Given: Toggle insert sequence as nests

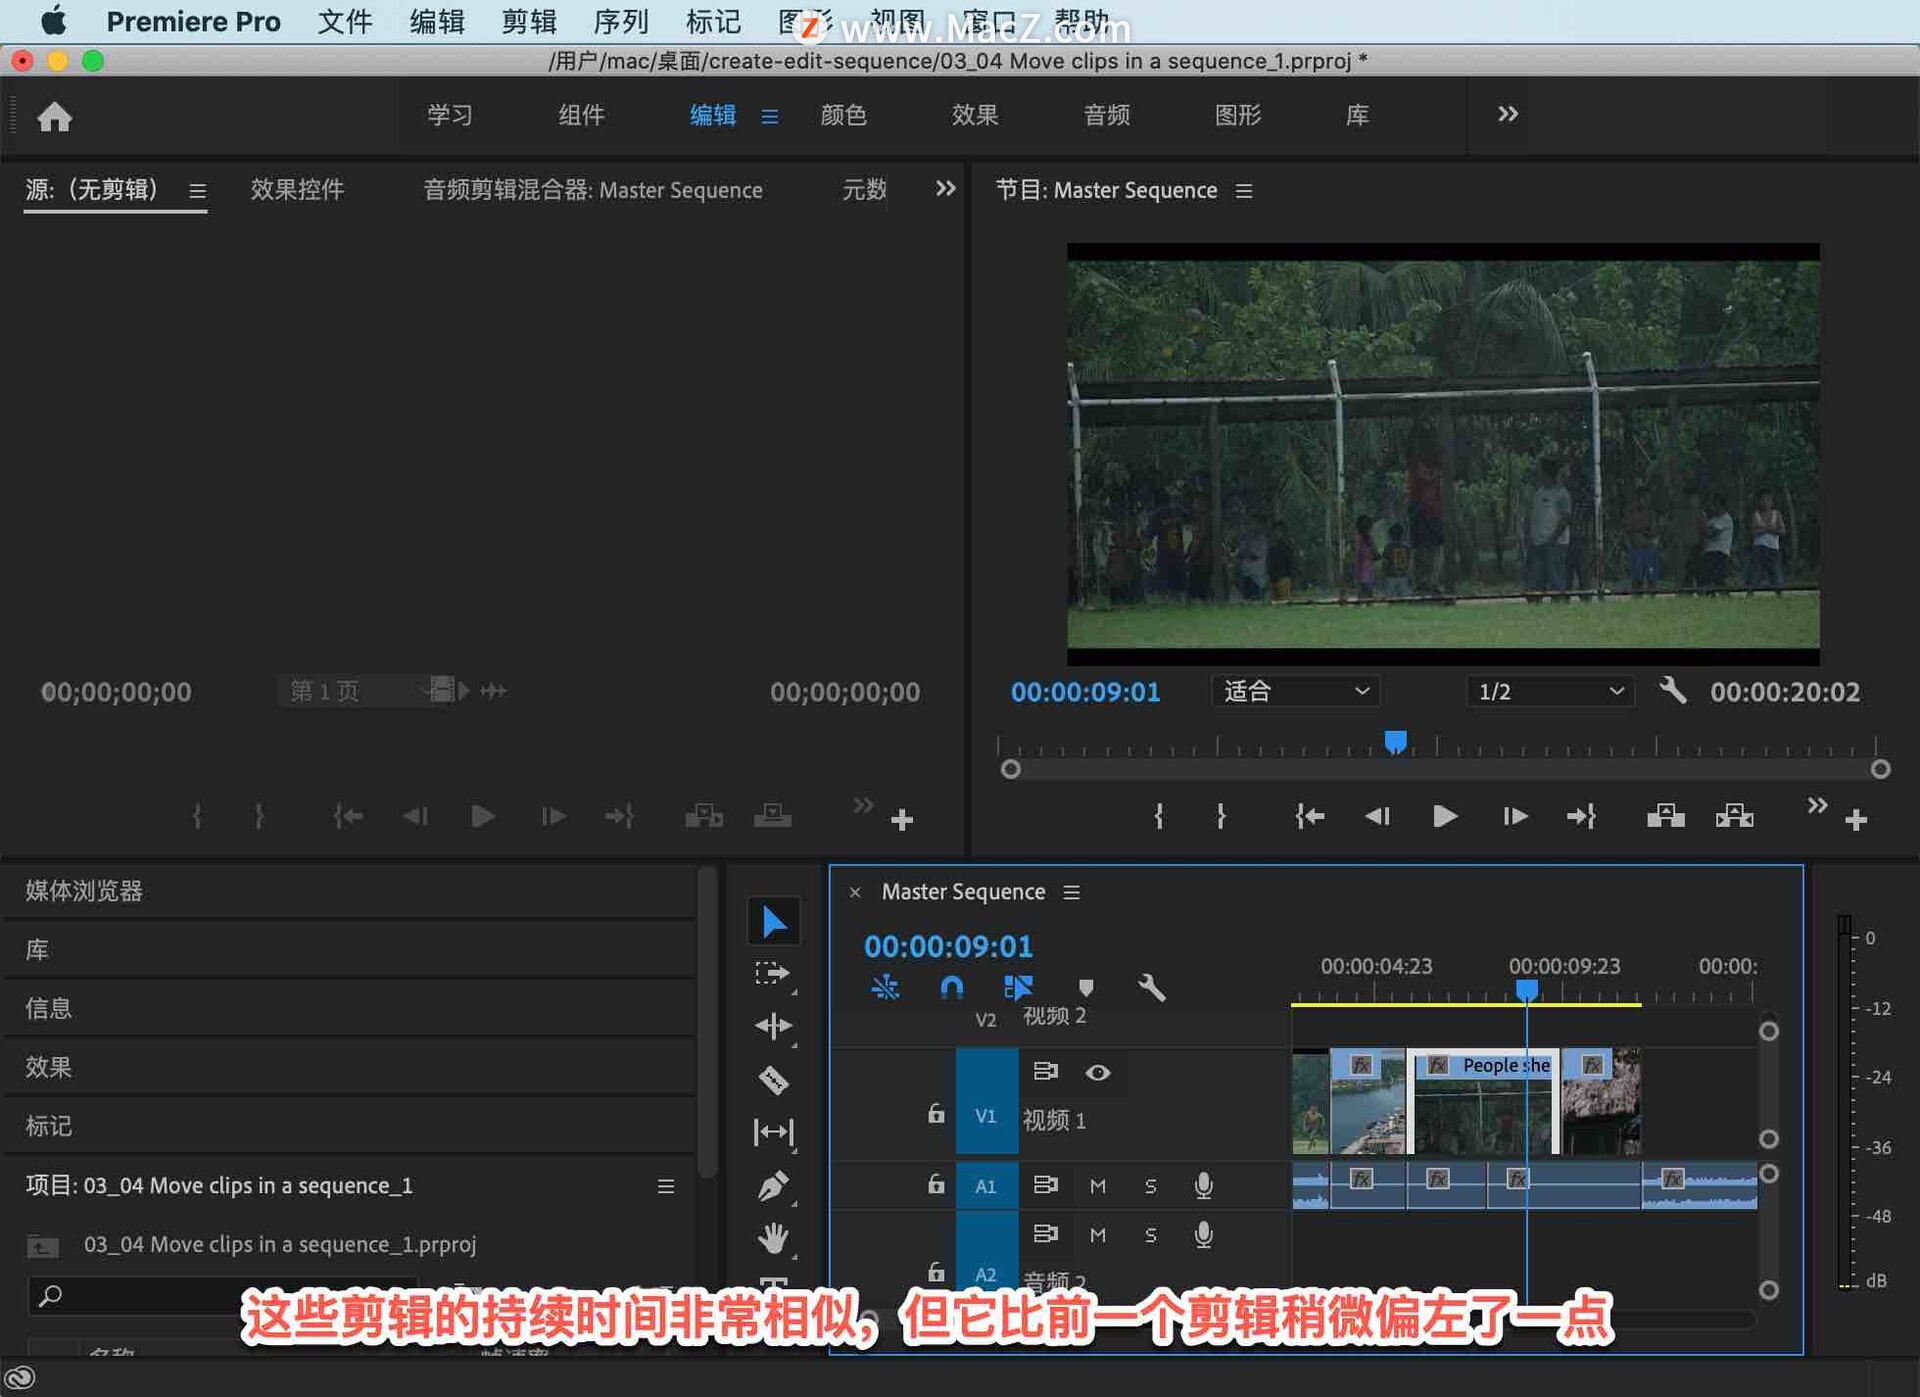Looking at the screenshot, I should pyautogui.click(x=885, y=988).
